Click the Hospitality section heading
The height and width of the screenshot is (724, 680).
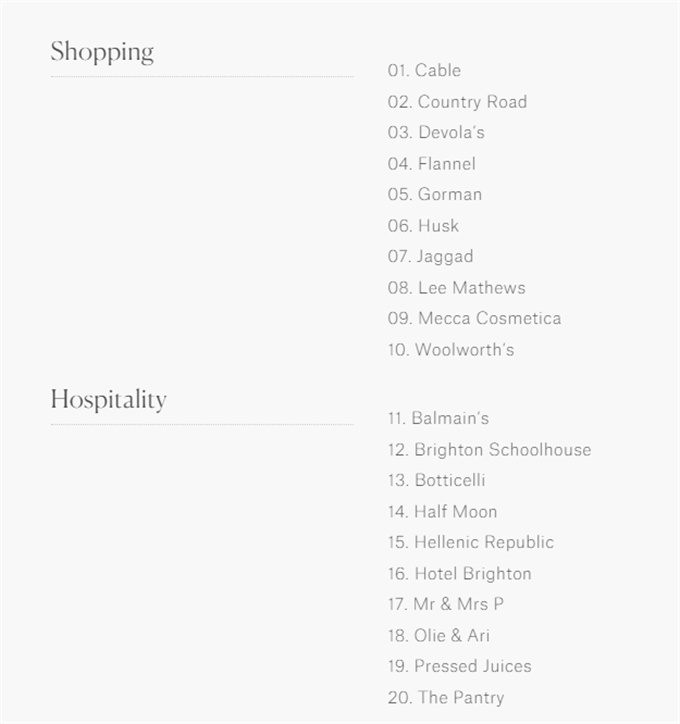coord(108,400)
